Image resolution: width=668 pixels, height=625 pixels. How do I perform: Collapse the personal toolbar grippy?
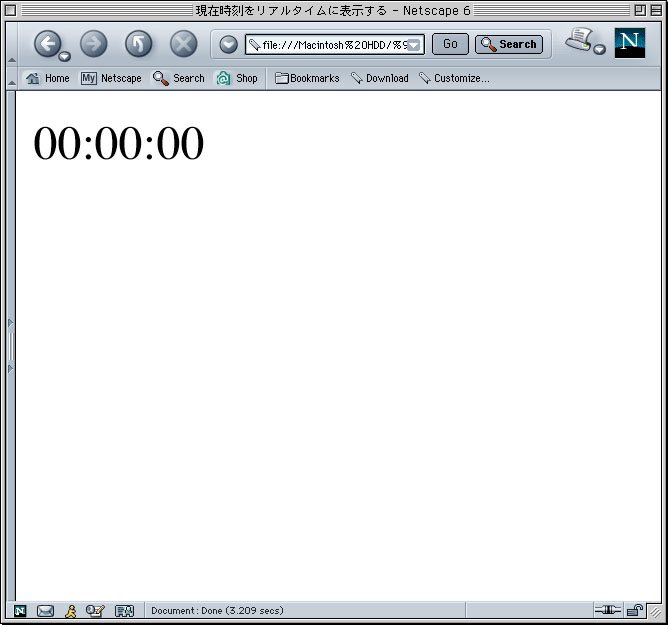tap(12, 78)
